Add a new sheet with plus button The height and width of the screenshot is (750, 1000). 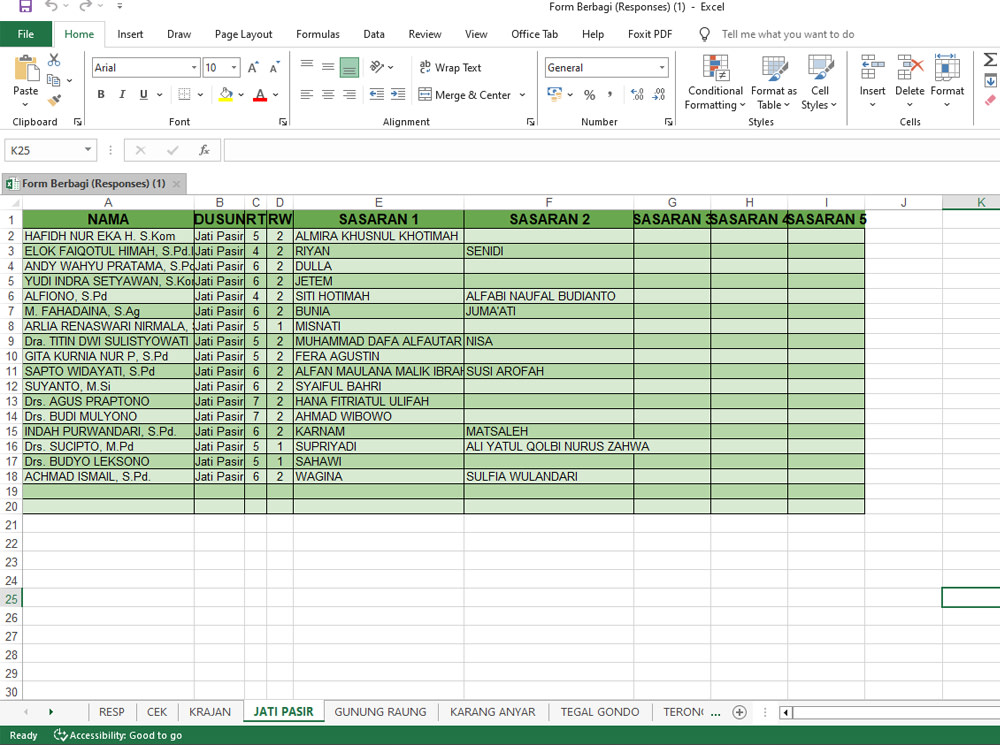click(x=739, y=712)
